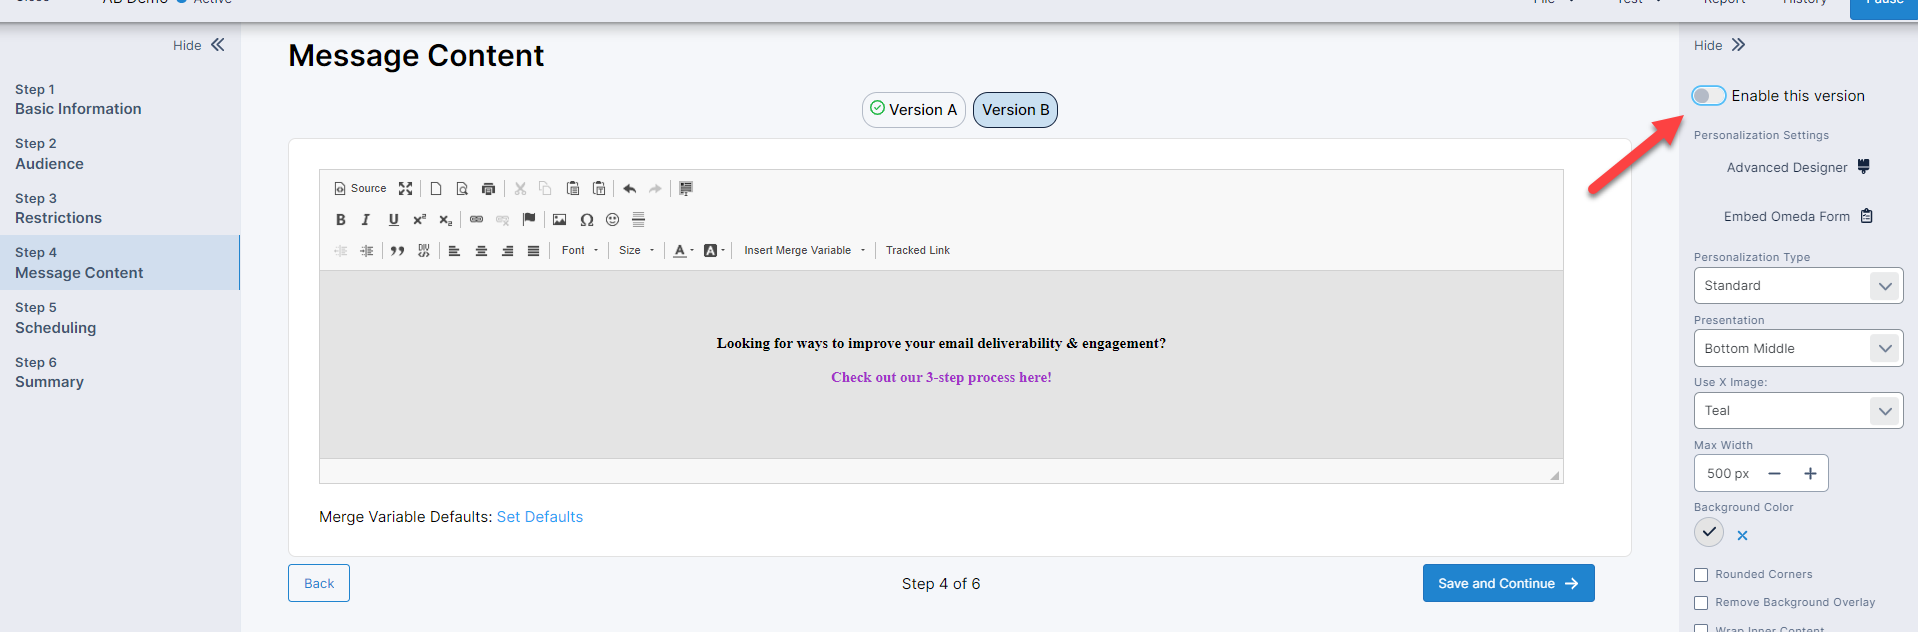Switch to the Version A tab

(x=913, y=110)
